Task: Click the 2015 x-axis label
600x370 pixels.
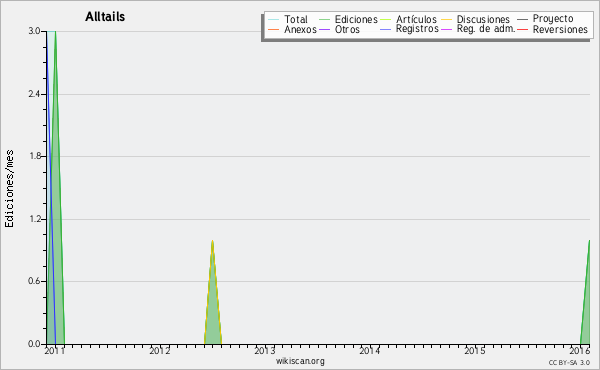Action: click(x=474, y=351)
